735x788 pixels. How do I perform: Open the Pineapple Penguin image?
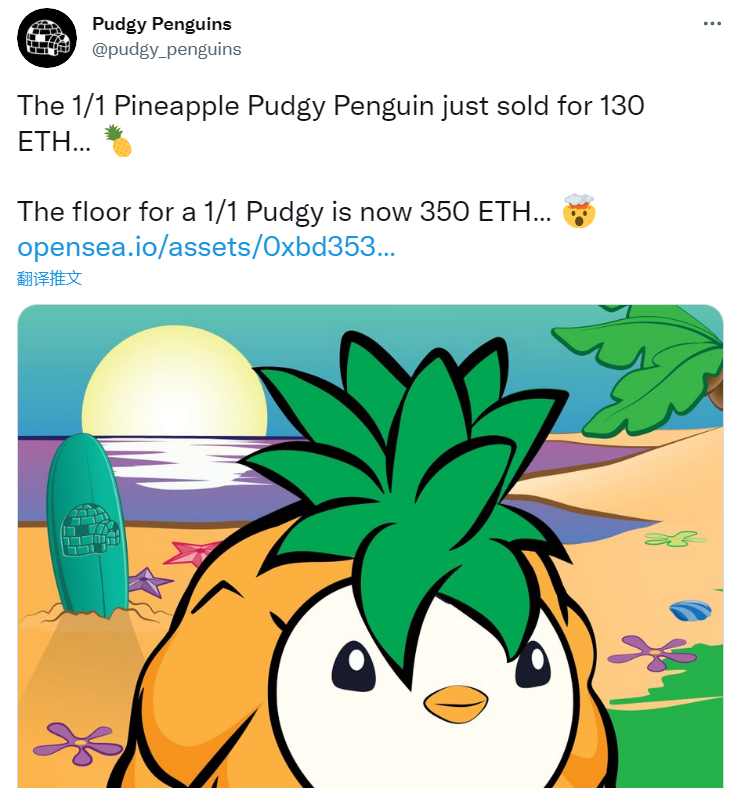[x=370, y=546]
